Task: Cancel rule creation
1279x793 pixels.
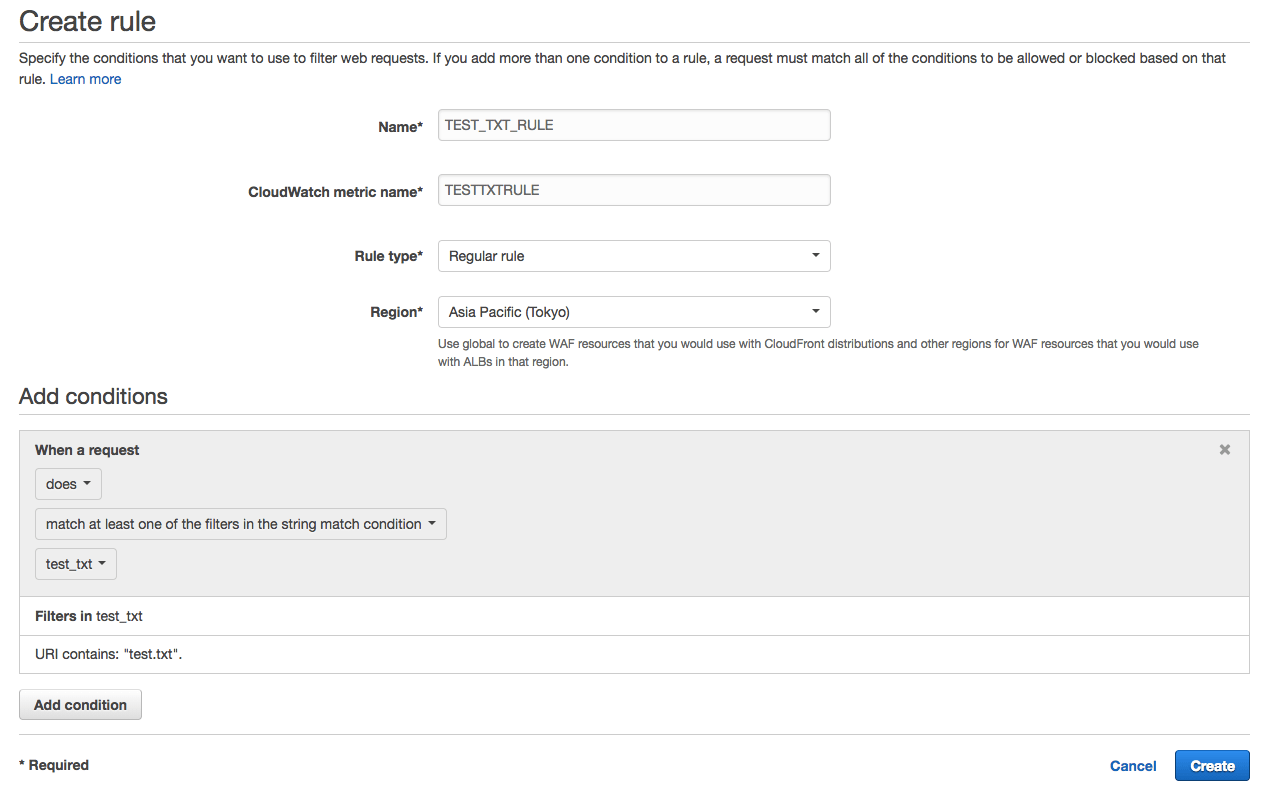Action: [1133, 766]
